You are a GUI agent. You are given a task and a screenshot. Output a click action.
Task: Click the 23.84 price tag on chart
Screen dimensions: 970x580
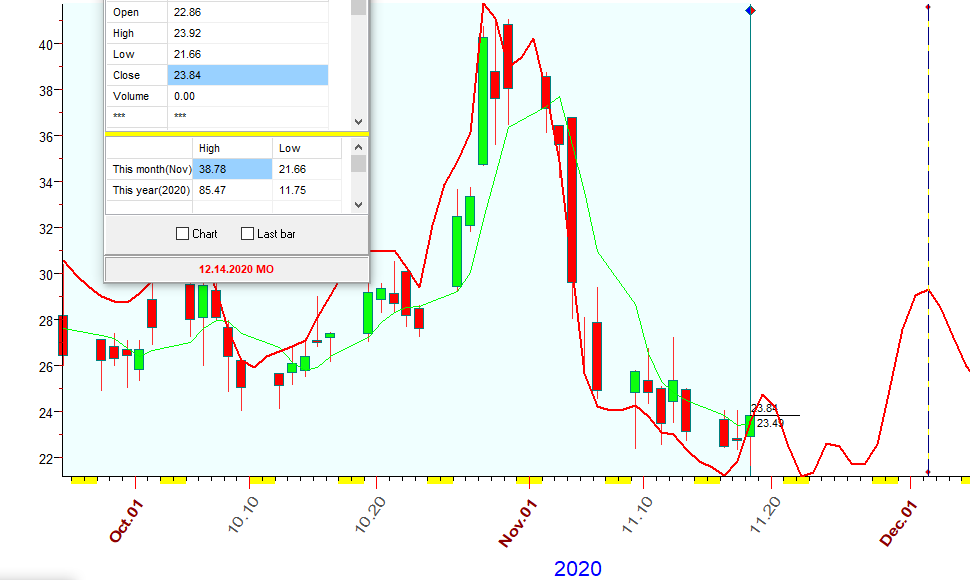pos(764,408)
